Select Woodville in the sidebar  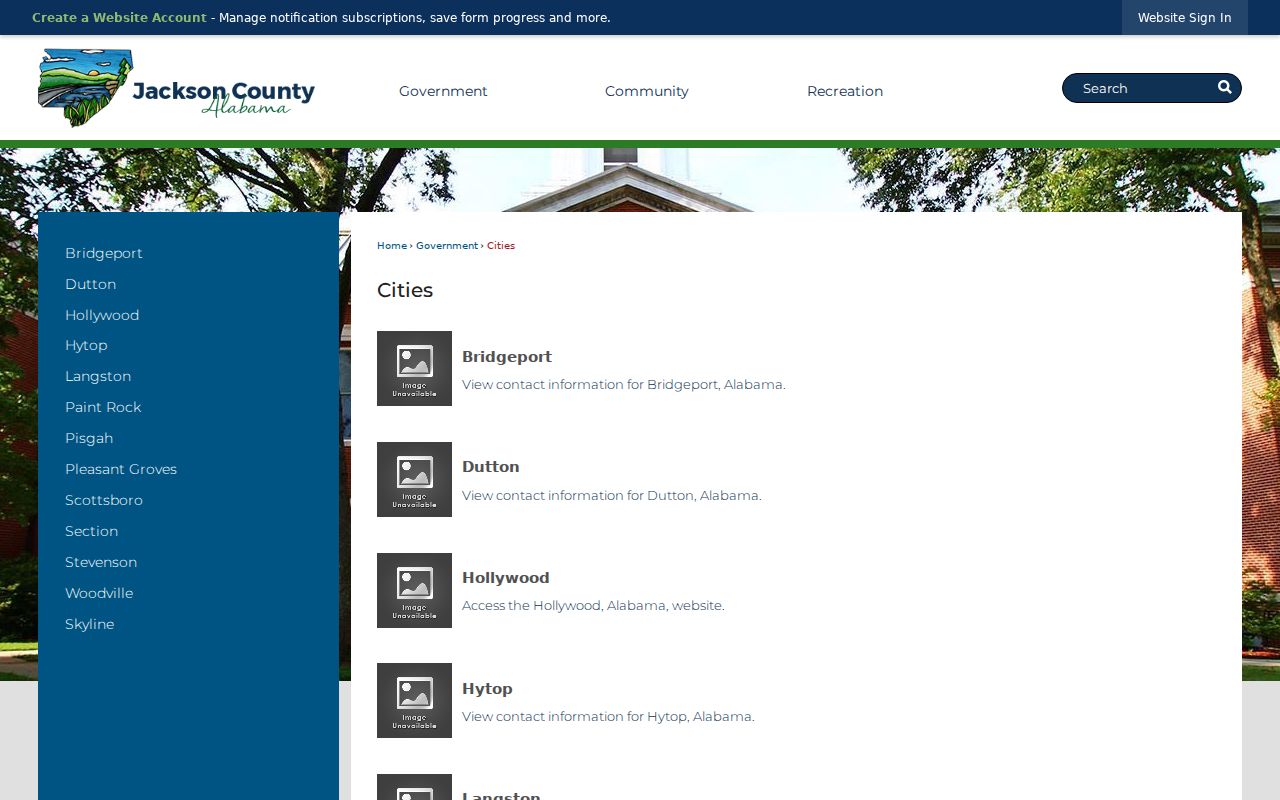coord(99,593)
